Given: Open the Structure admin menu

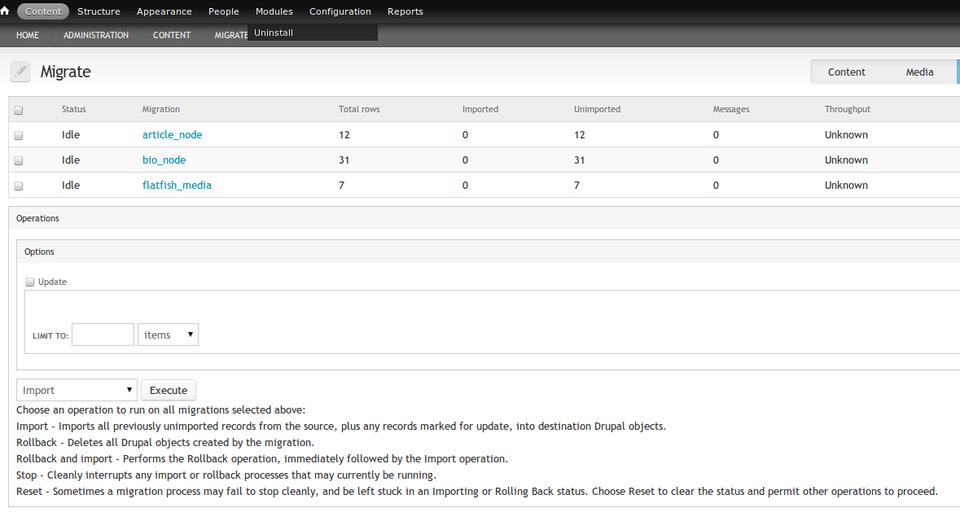Looking at the screenshot, I should tap(98, 12).
